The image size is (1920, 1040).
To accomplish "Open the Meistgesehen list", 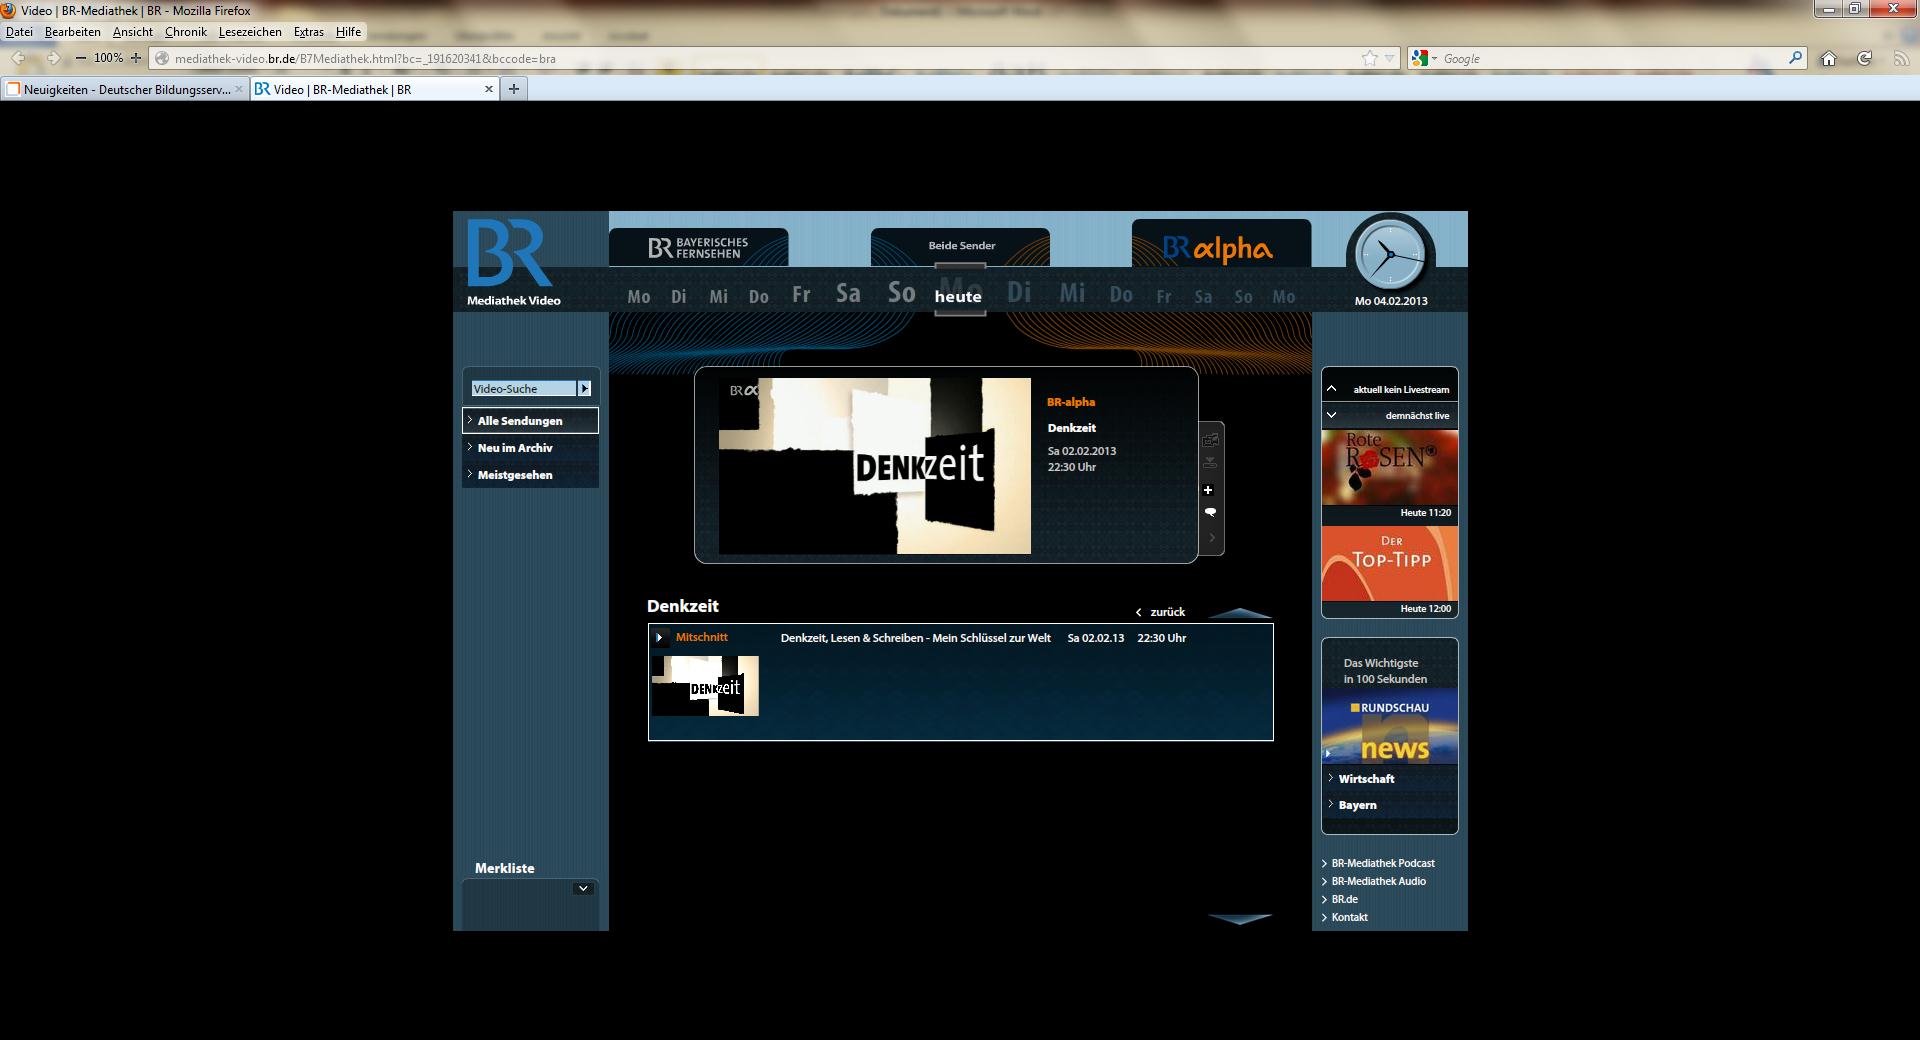I will [x=531, y=475].
